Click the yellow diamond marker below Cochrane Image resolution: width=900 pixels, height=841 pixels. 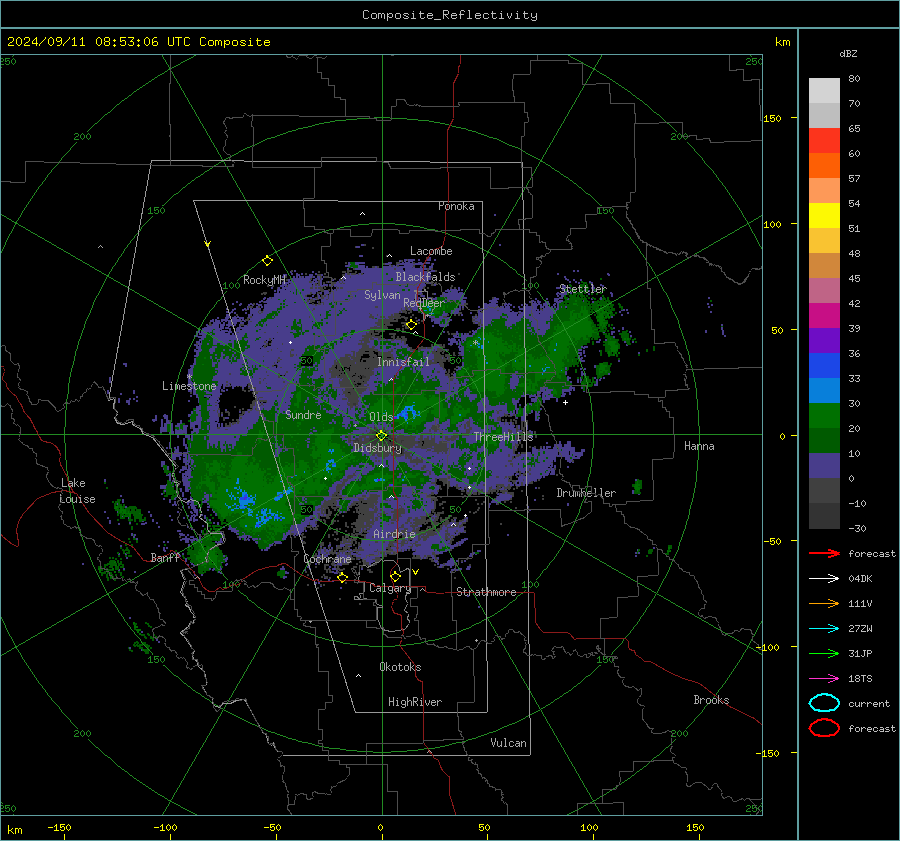click(x=342, y=577)
